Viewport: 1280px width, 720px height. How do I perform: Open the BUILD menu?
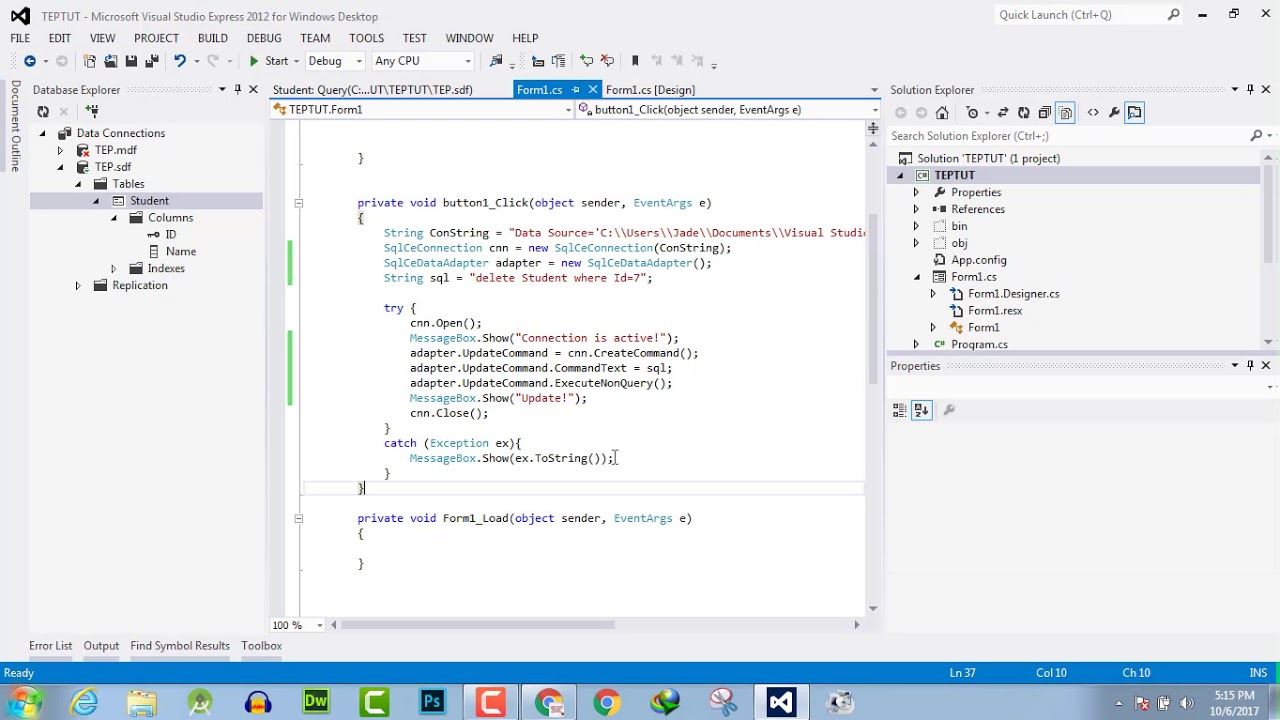coord(213,38)
